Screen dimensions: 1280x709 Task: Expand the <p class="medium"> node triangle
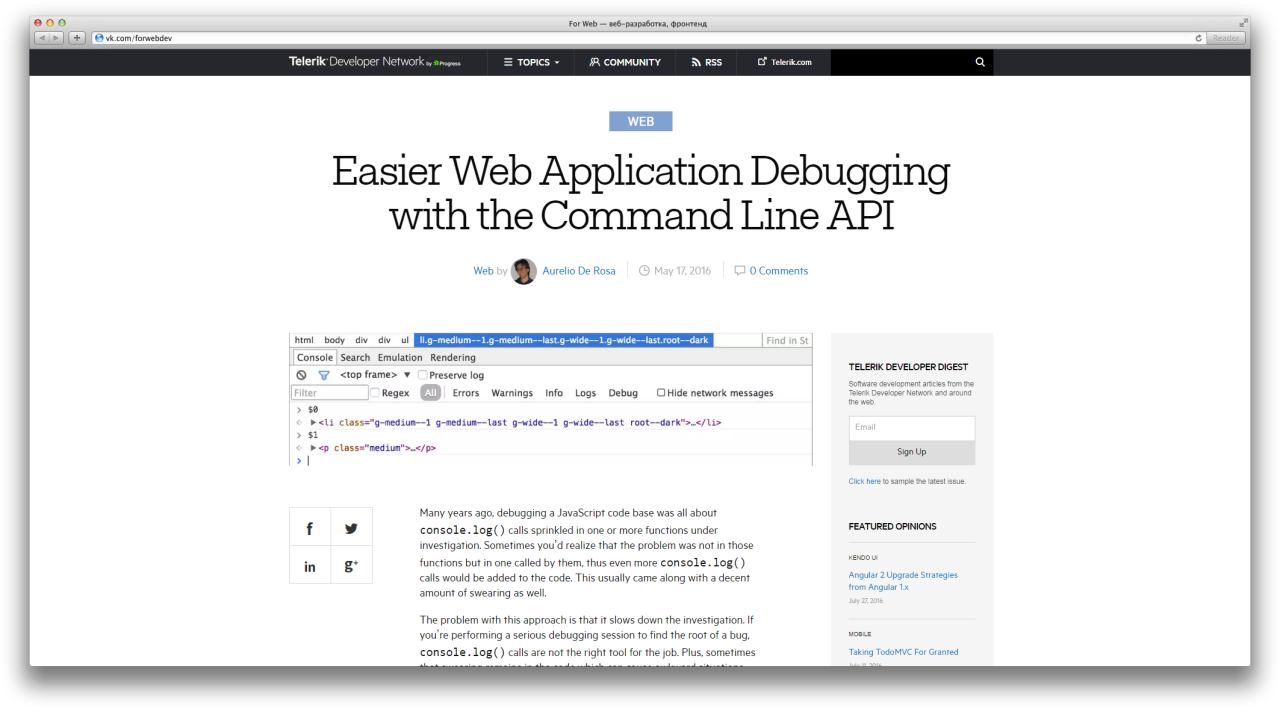[312, 448]
